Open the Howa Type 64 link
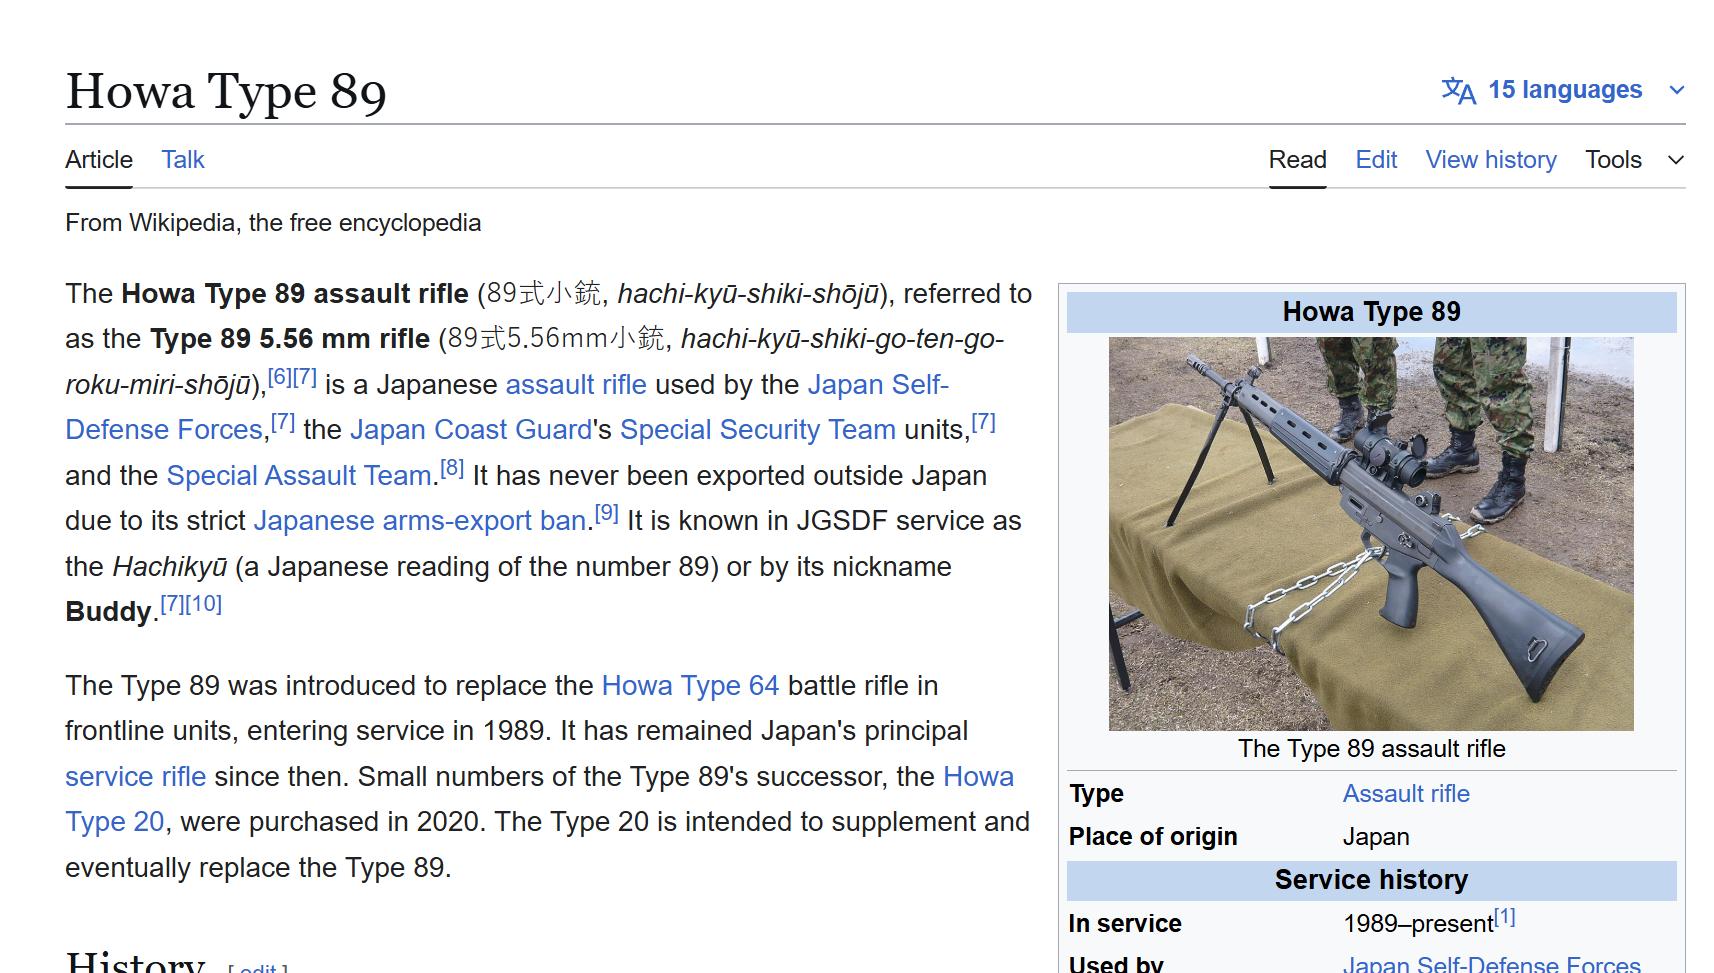The height and width of the screenshot is (973, 1714). point(690,686)
